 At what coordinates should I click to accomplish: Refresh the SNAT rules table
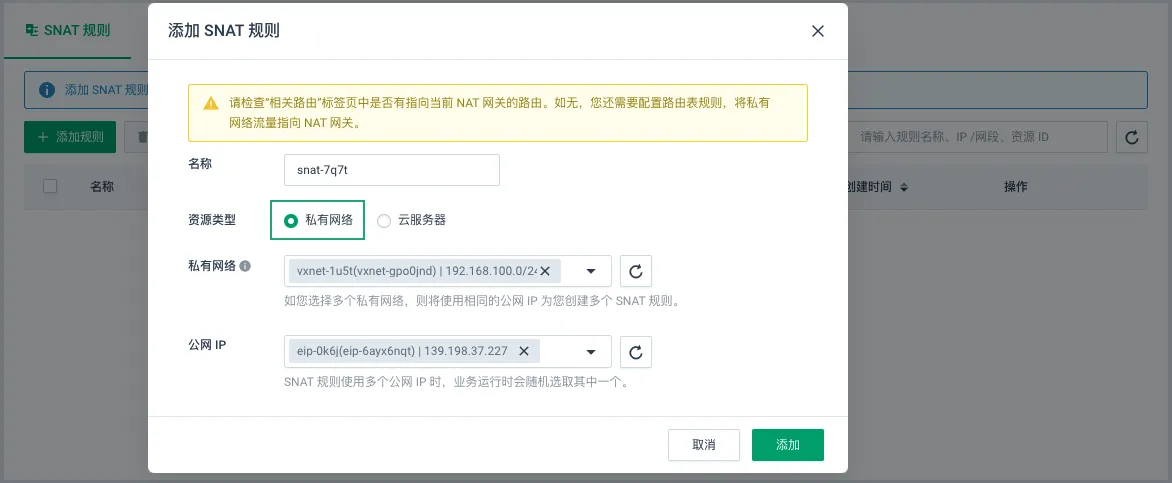[1132, 137]
